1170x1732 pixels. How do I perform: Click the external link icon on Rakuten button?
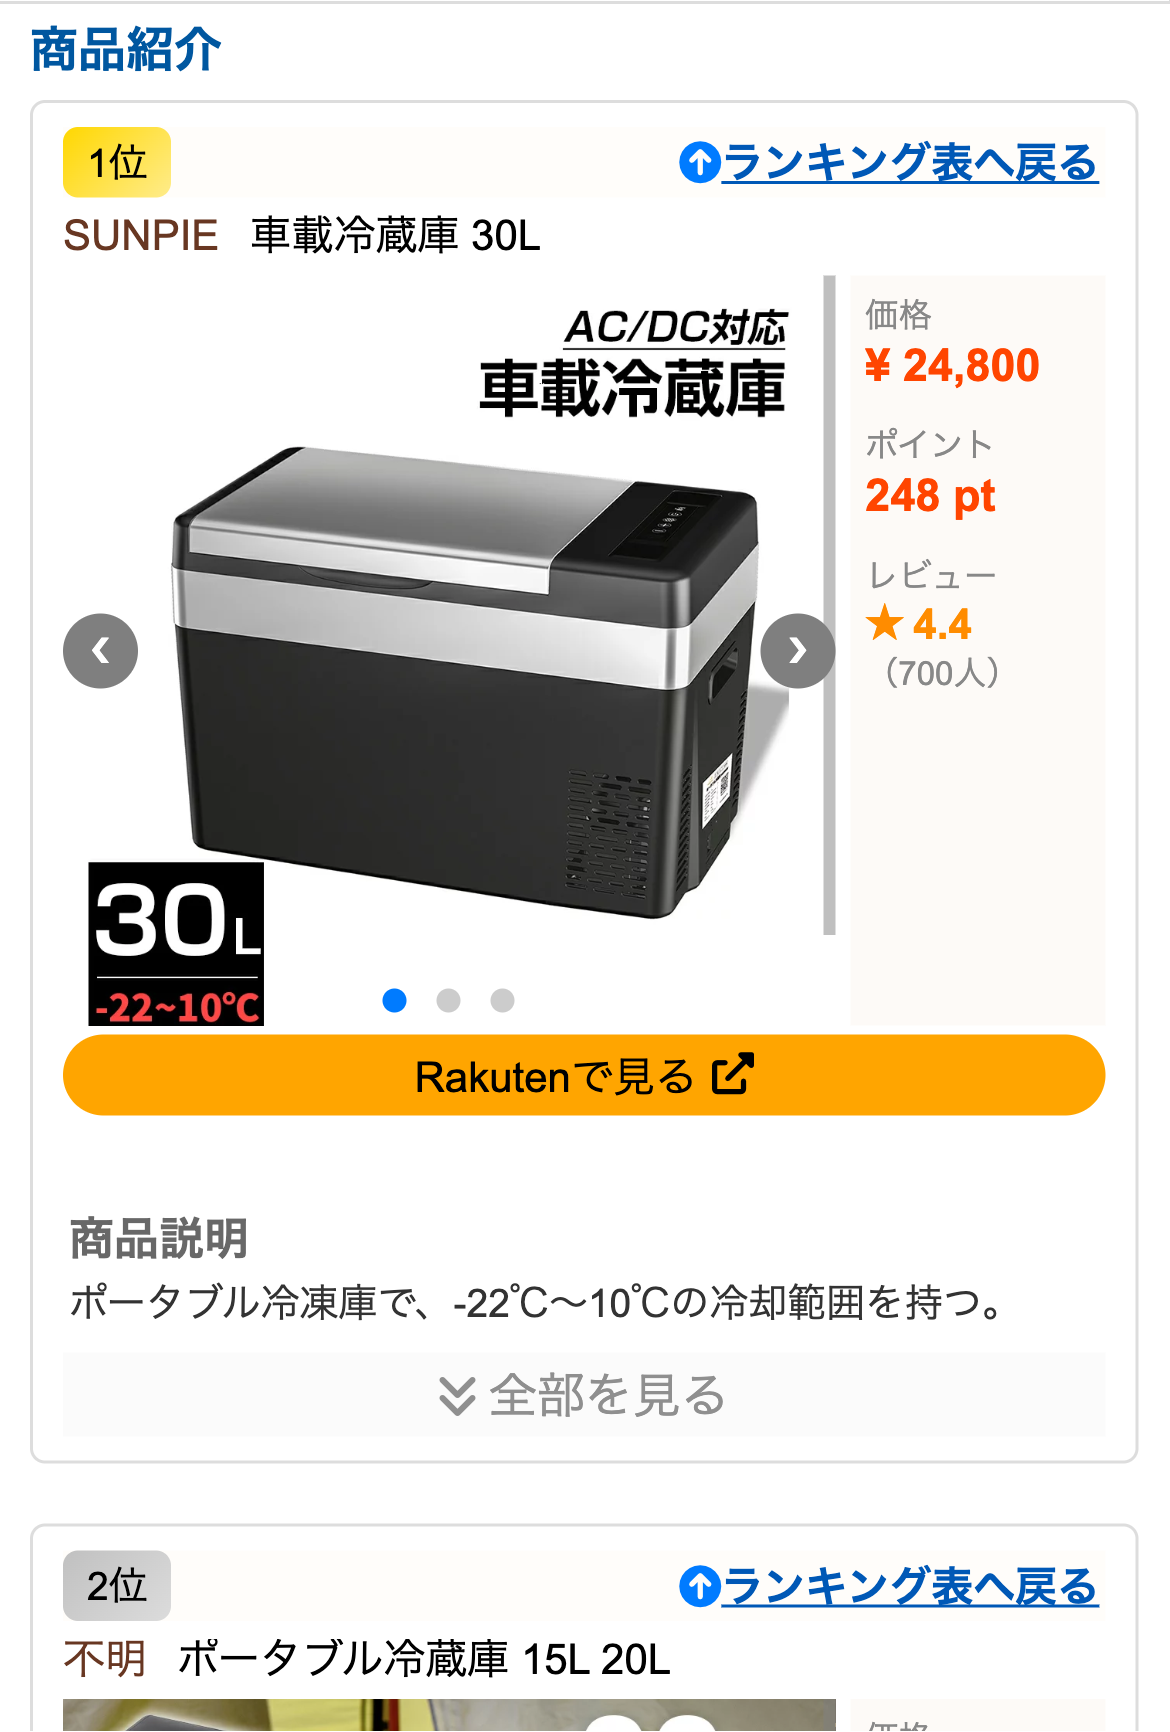(x=732, y=1075)
